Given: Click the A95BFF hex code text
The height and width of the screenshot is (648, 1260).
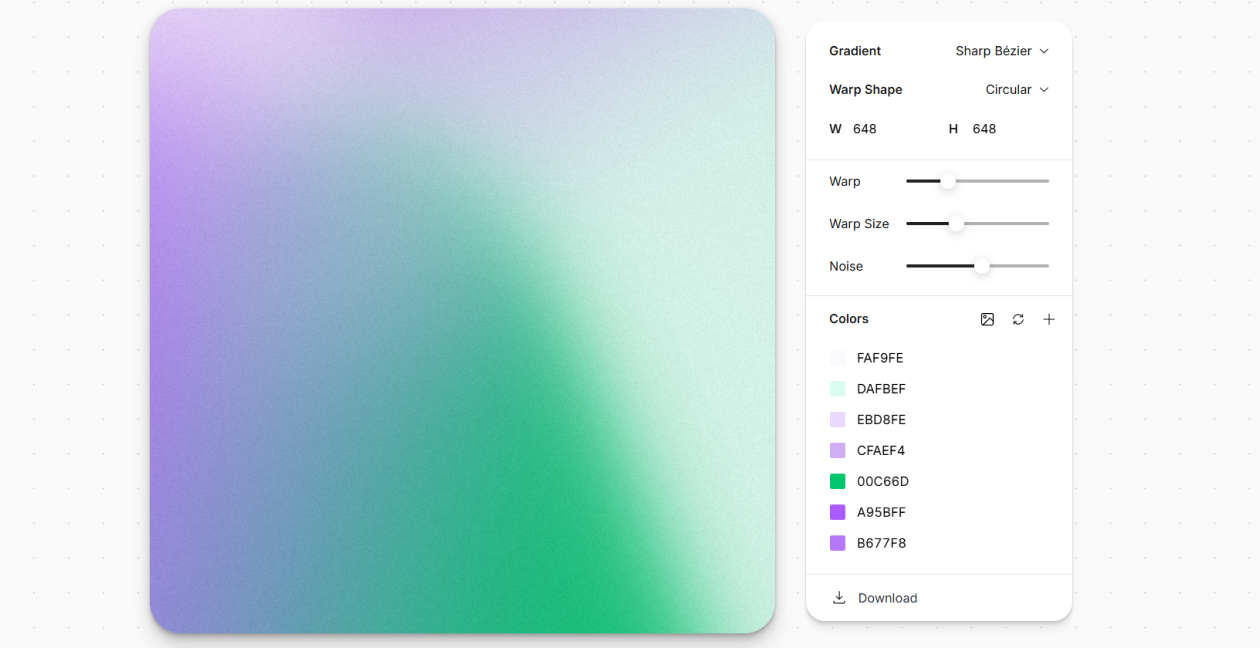Looking at the screenshot, I should pos(880,513).
